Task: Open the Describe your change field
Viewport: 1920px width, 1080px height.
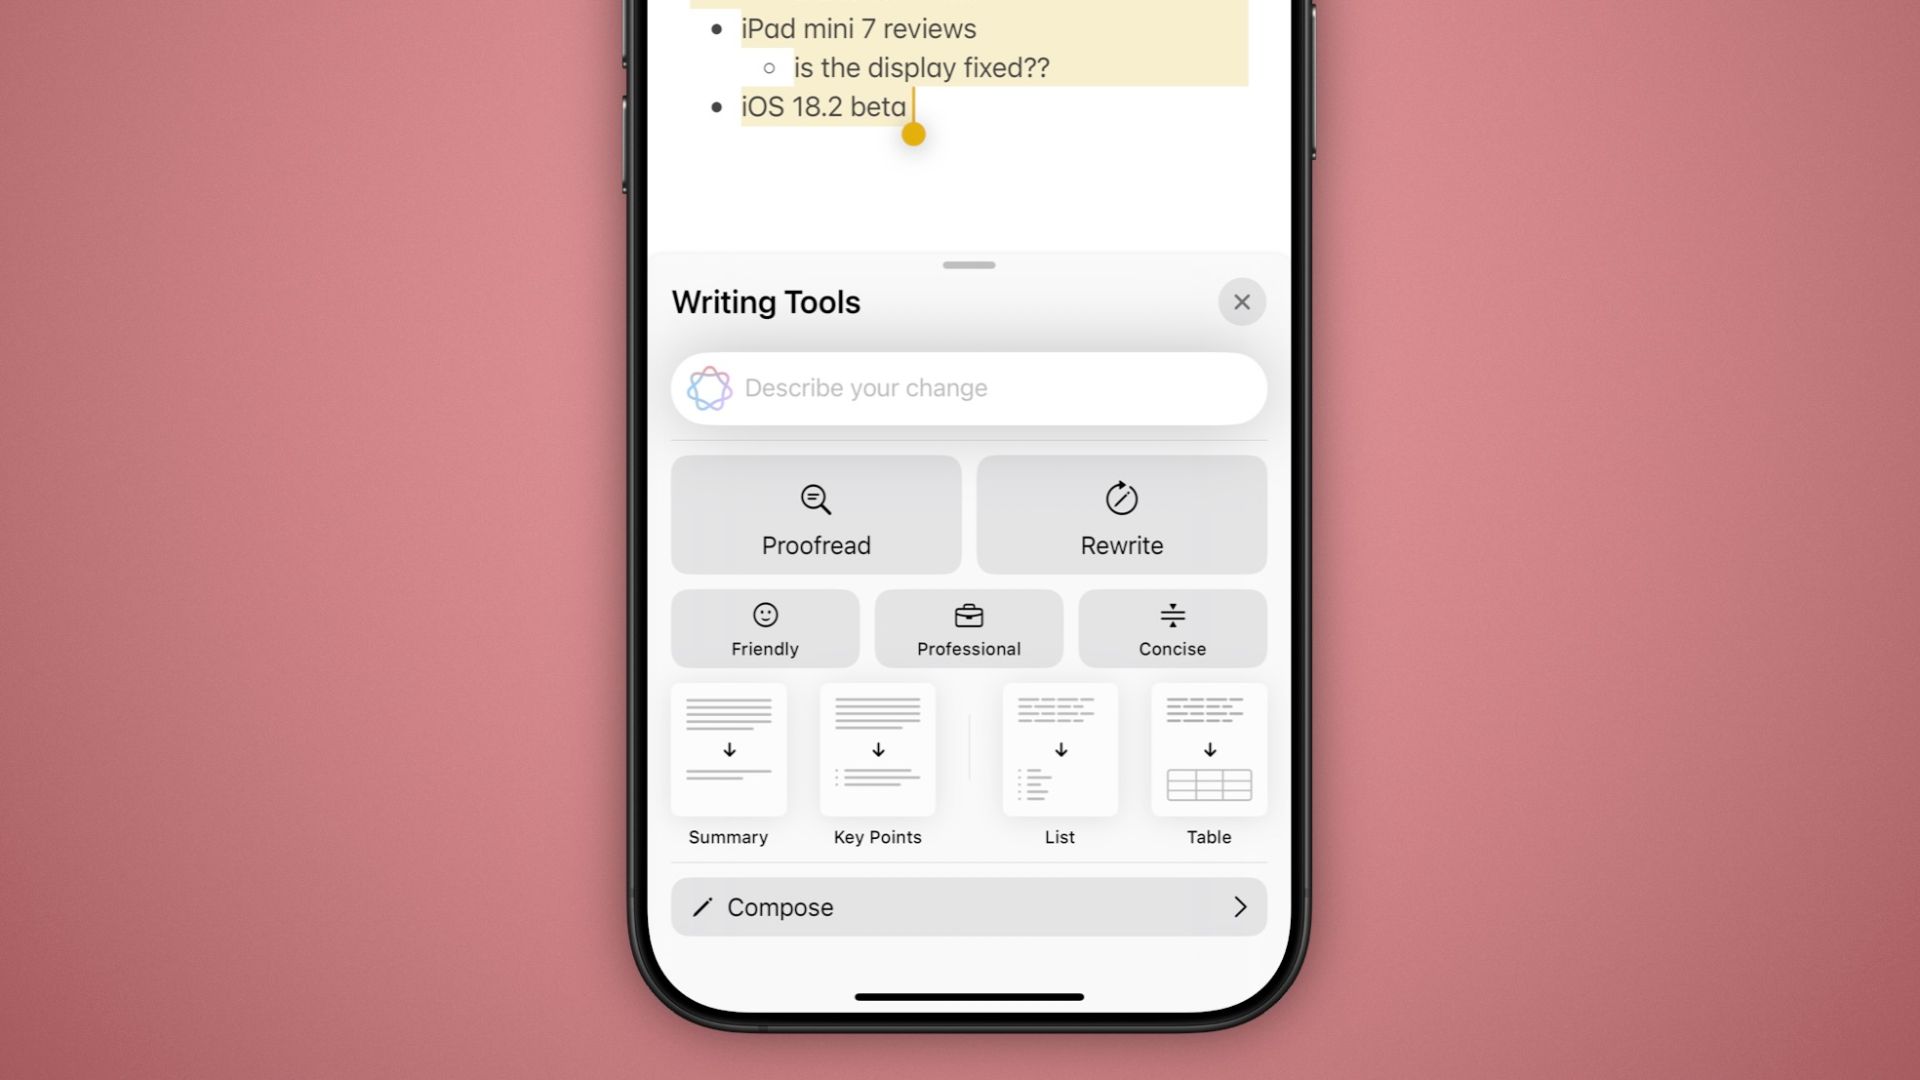Action: pos(969,386)
